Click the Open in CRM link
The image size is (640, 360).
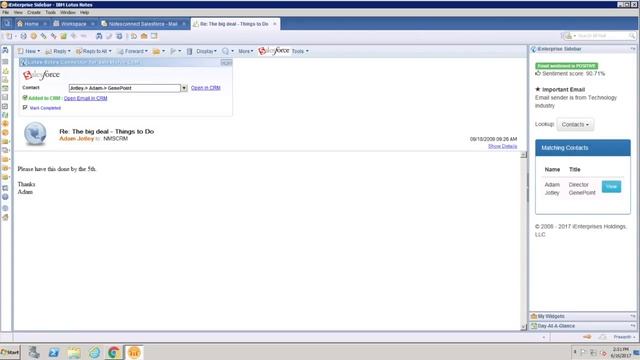coord(206,88)
